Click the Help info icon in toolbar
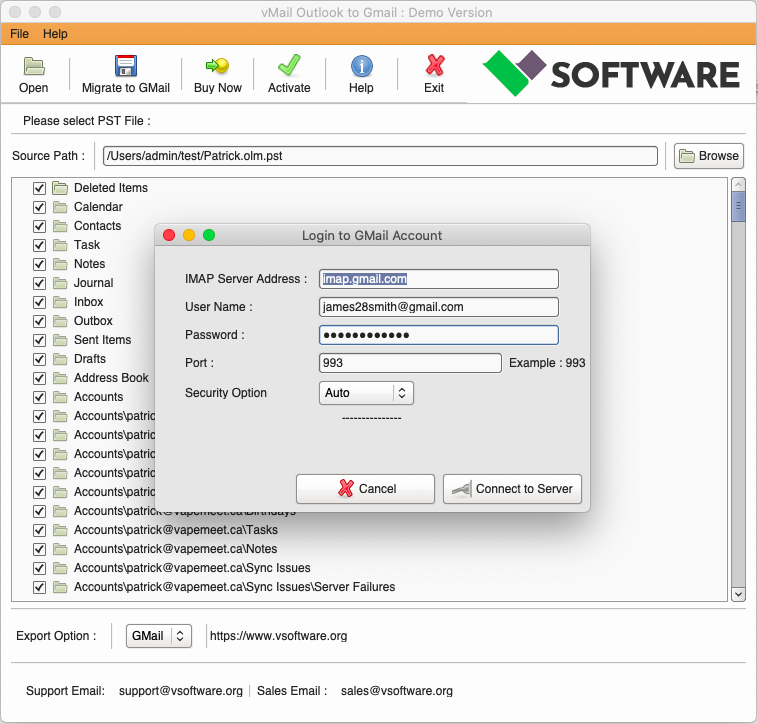Image resolution: width=758 pixels, height=724 pixels. [362, 66]
